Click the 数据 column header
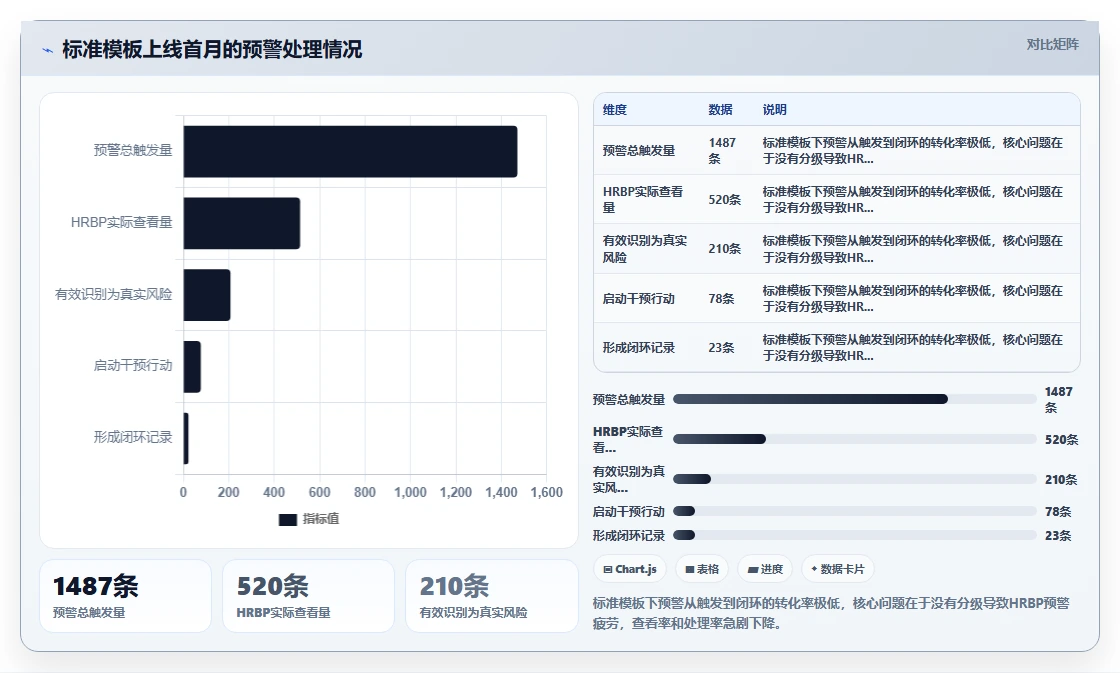 [x=720, y=109]
